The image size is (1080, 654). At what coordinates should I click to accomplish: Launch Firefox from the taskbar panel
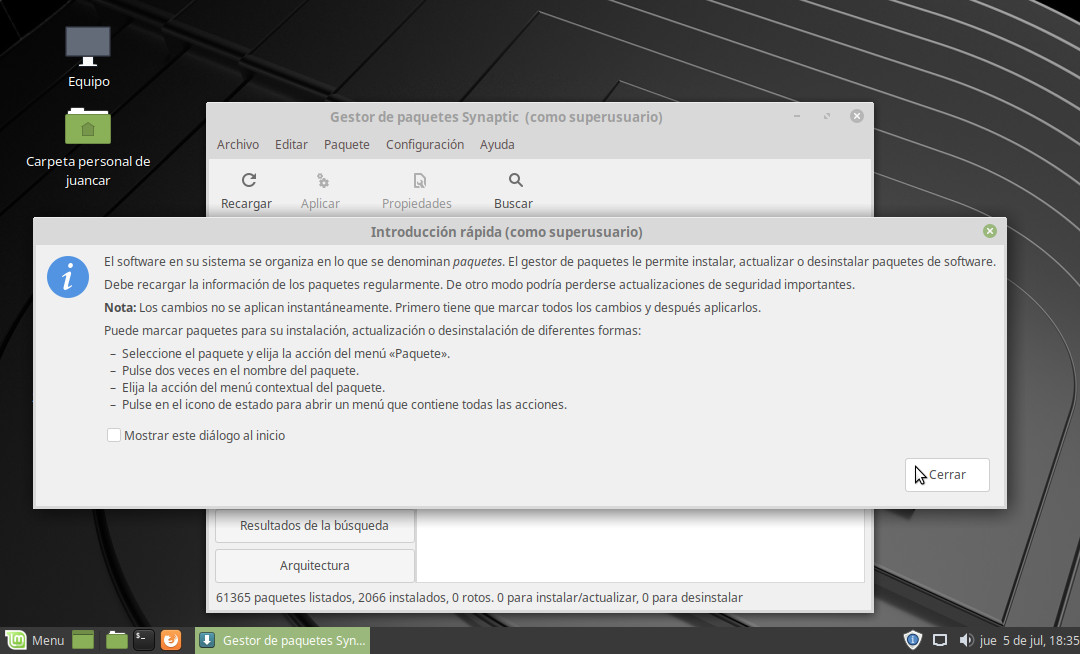click(x=172, y=640)
